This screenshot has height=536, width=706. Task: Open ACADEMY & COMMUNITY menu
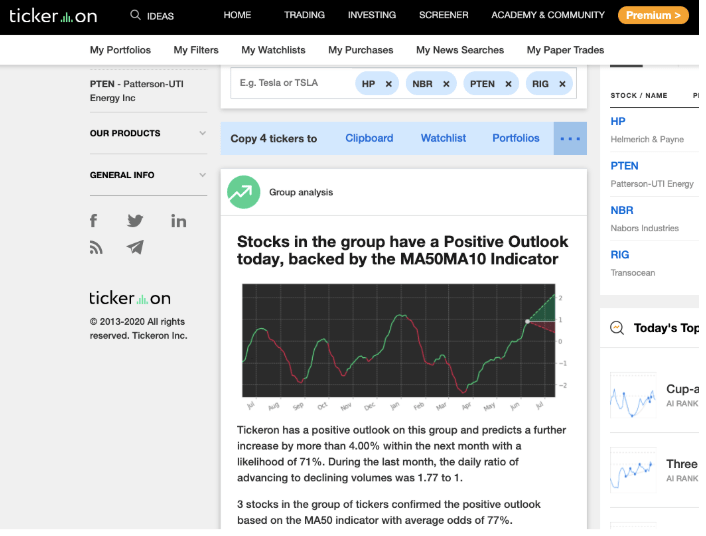click(x=548, y=15)
